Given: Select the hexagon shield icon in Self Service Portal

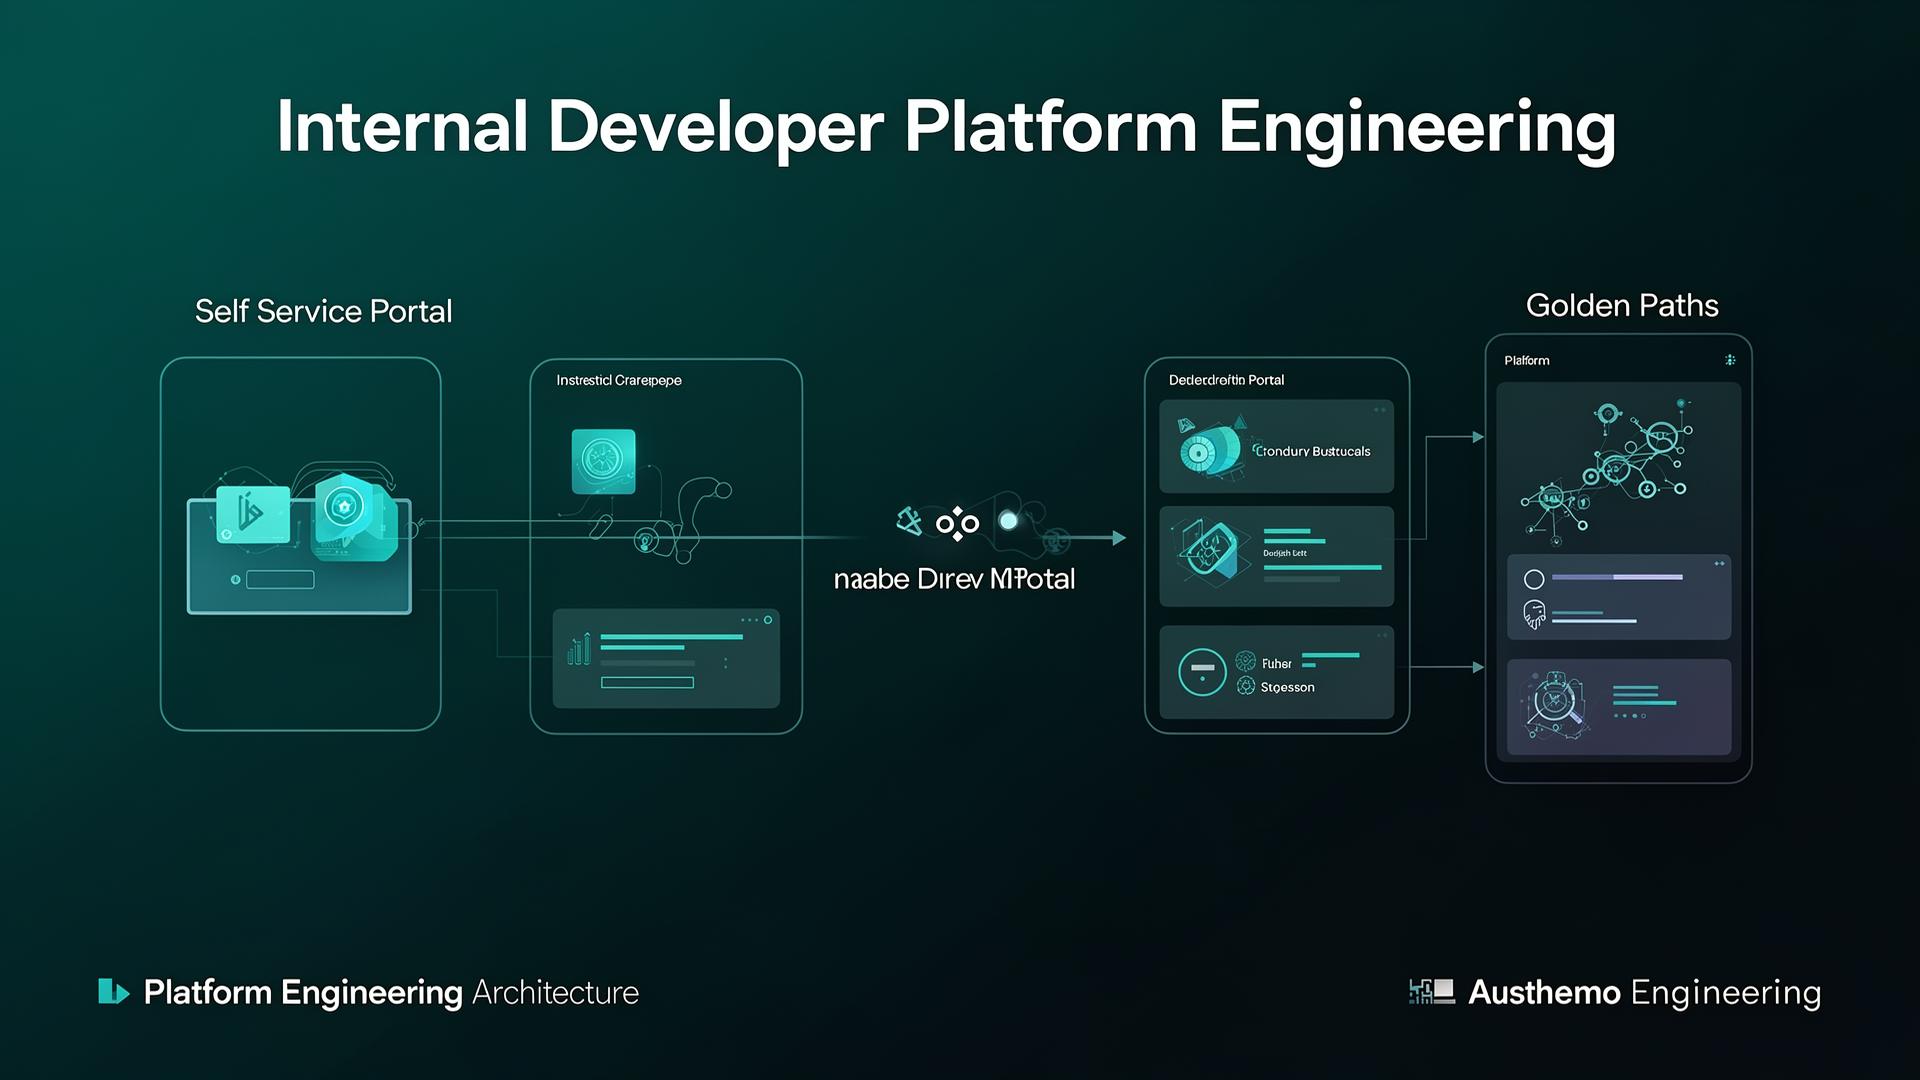Looking at the screenshot, I should 345,507.
